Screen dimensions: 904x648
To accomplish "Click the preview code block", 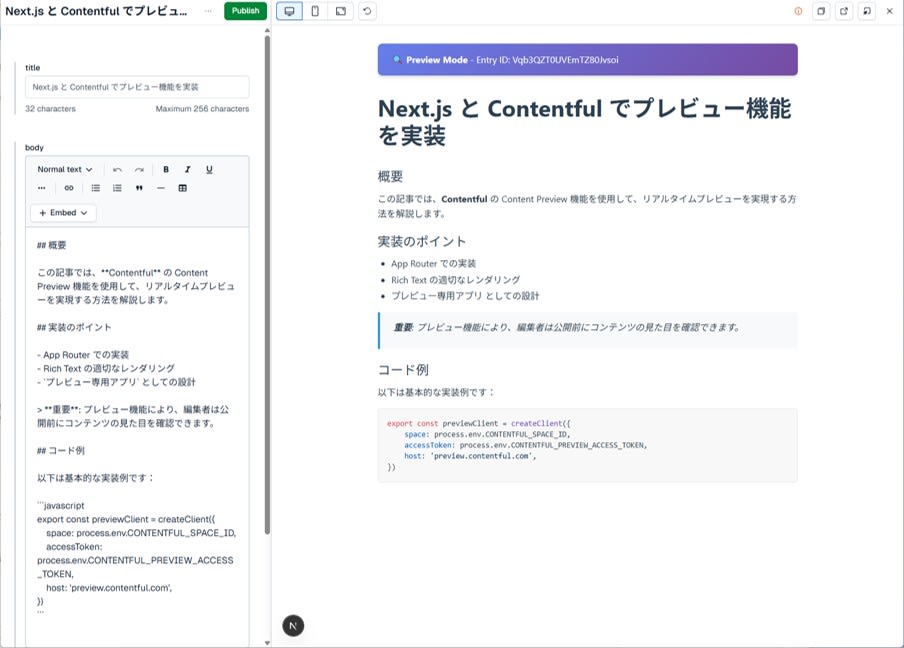I will 587,445.
